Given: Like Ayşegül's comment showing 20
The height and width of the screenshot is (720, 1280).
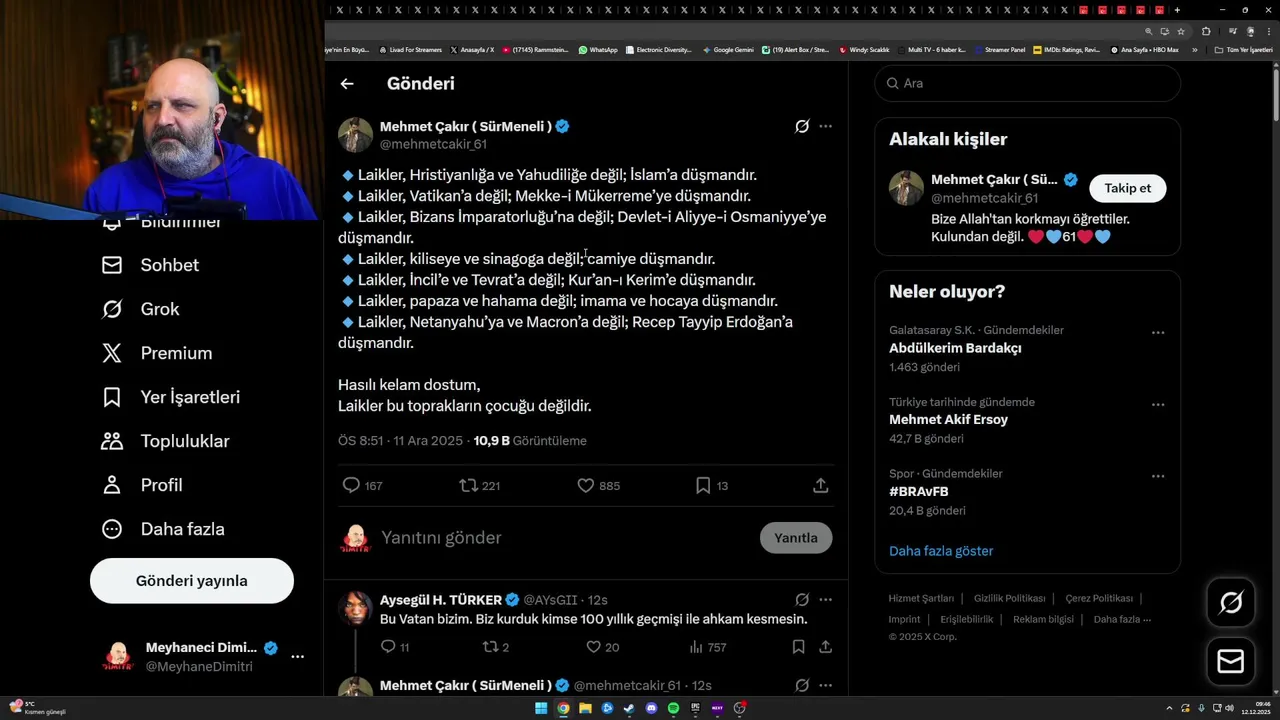Looking at the screenshot, I should coord(593,647).
